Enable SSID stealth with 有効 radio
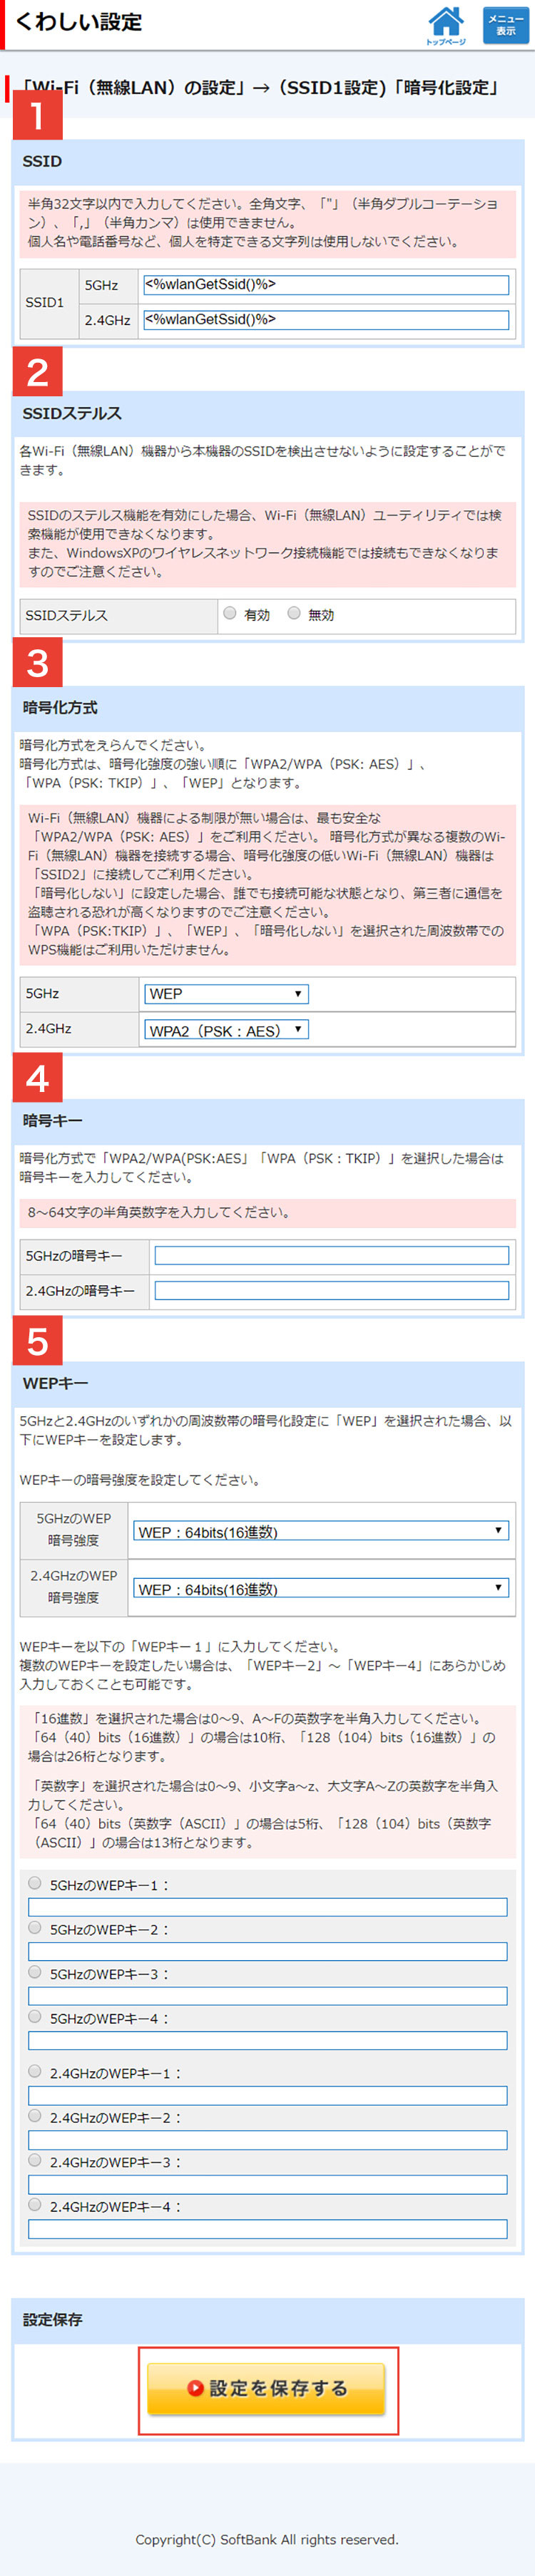 point(230,613)
